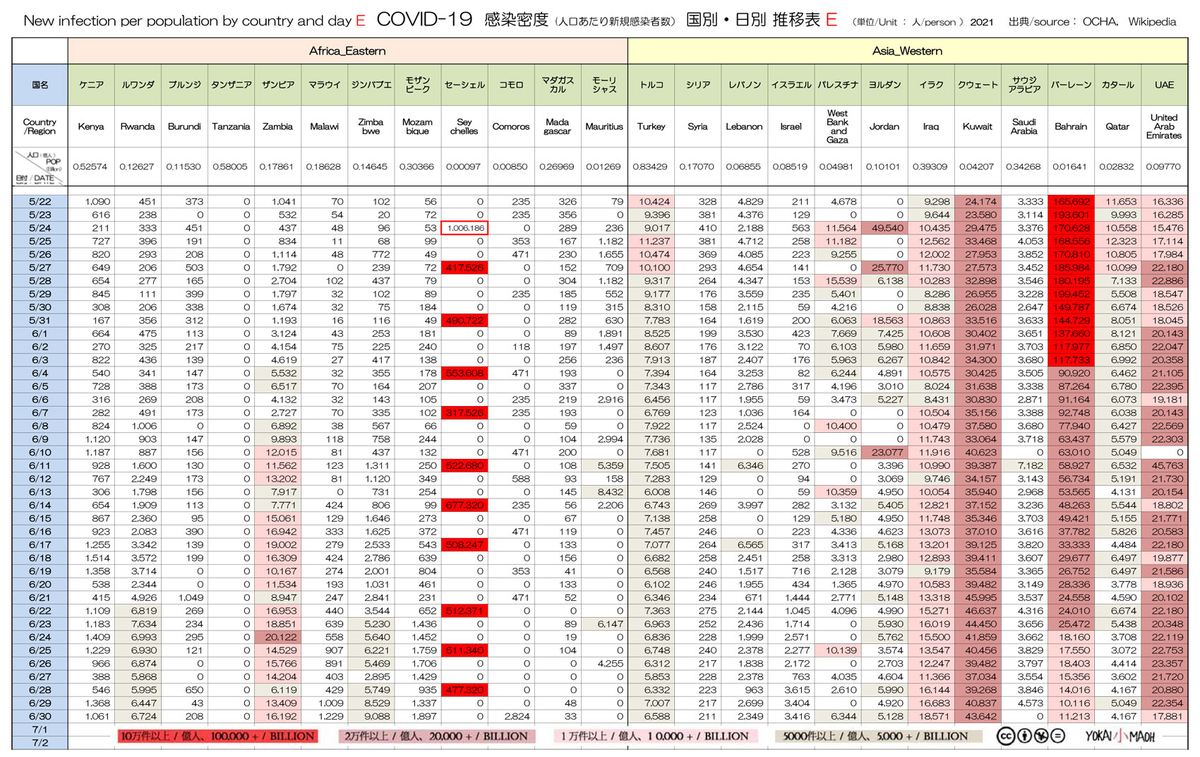The width and height of the screenshot is (1200, 757).
Task: Select the Rwanda column header
Action: pos(137,126)
